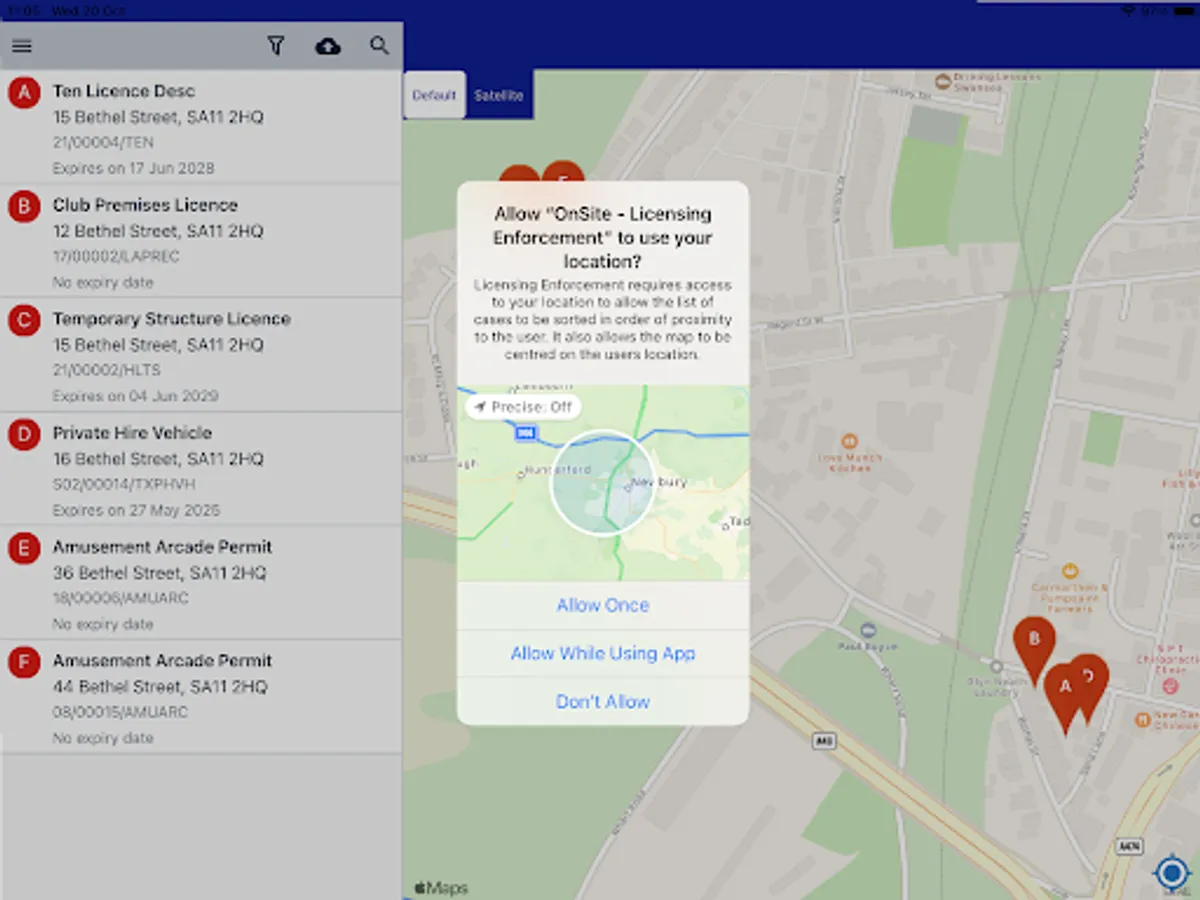
Task: Choose Allow While Using App
Action: [x=603, y=653]
